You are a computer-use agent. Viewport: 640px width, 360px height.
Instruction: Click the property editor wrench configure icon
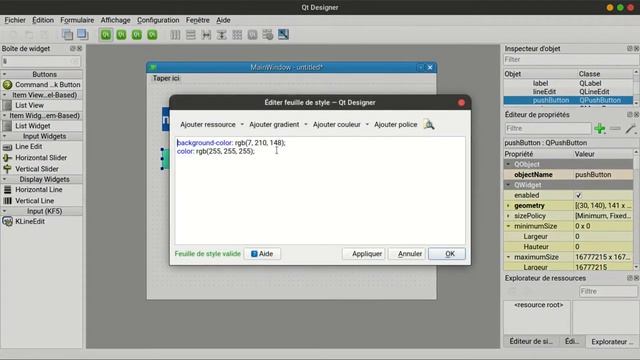click(631, 129)
